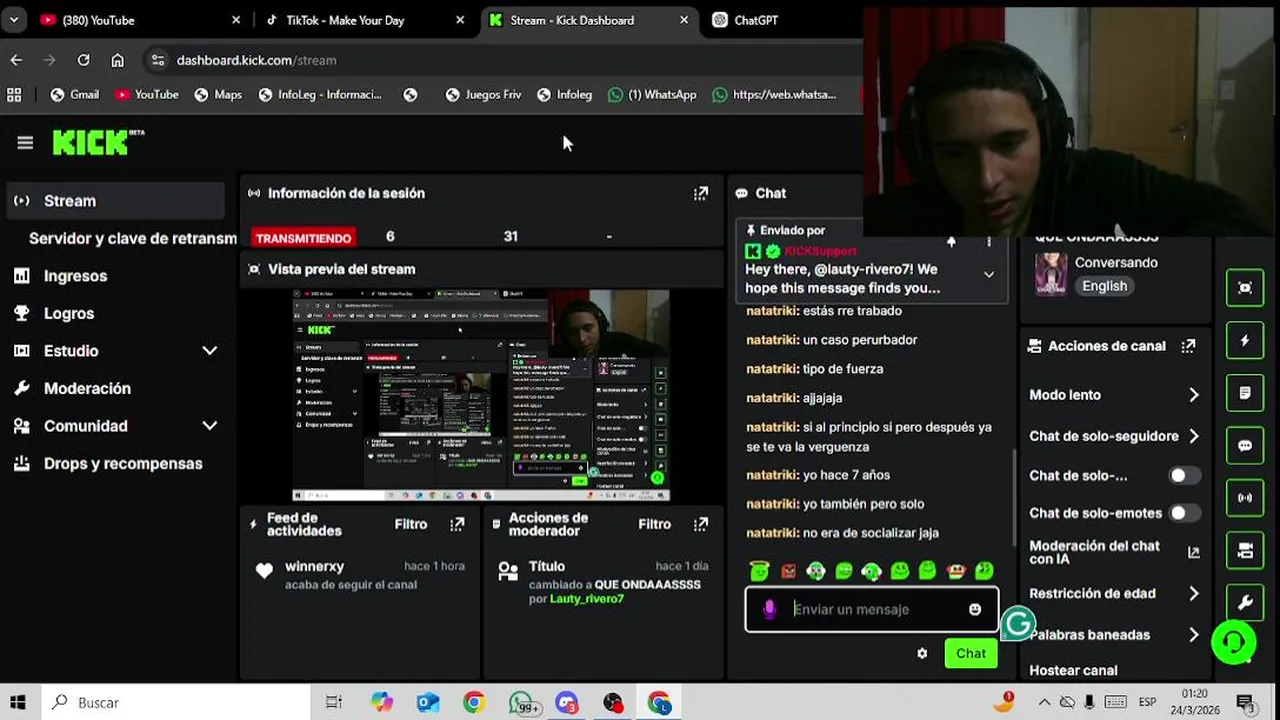Expand the pinned KICKSupport message chevron
The width and height of the screenshot is (1280, 720).
pos(989,275)
